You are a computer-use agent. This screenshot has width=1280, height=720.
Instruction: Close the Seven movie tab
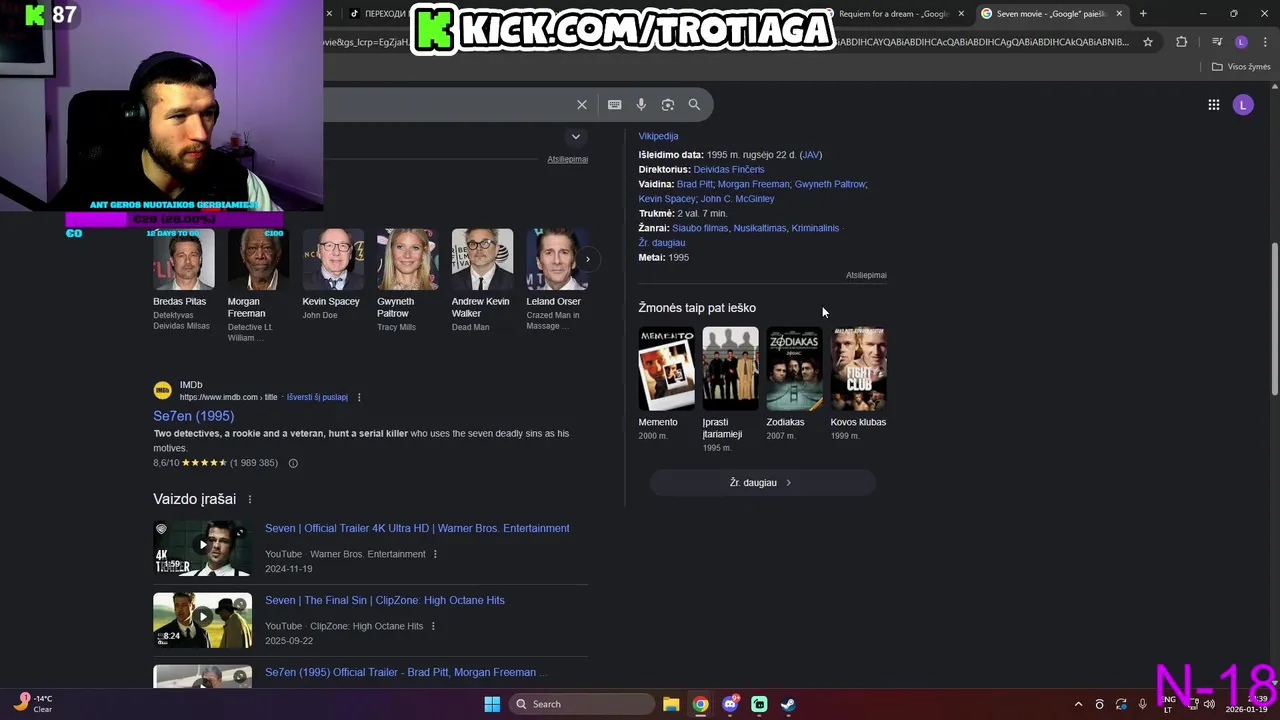coord(1119,14)
